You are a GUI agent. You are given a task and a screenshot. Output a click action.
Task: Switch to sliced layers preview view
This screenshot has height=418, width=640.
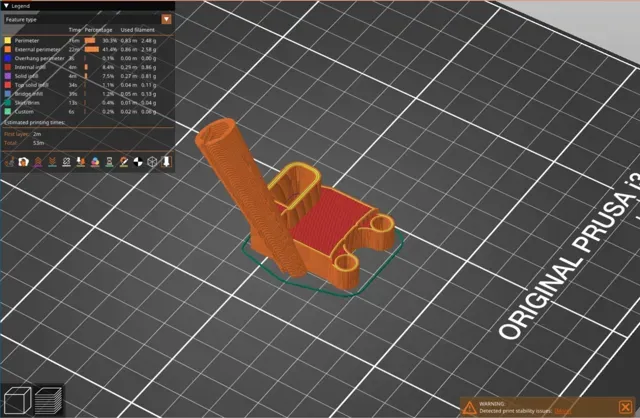tap(48, 400)
